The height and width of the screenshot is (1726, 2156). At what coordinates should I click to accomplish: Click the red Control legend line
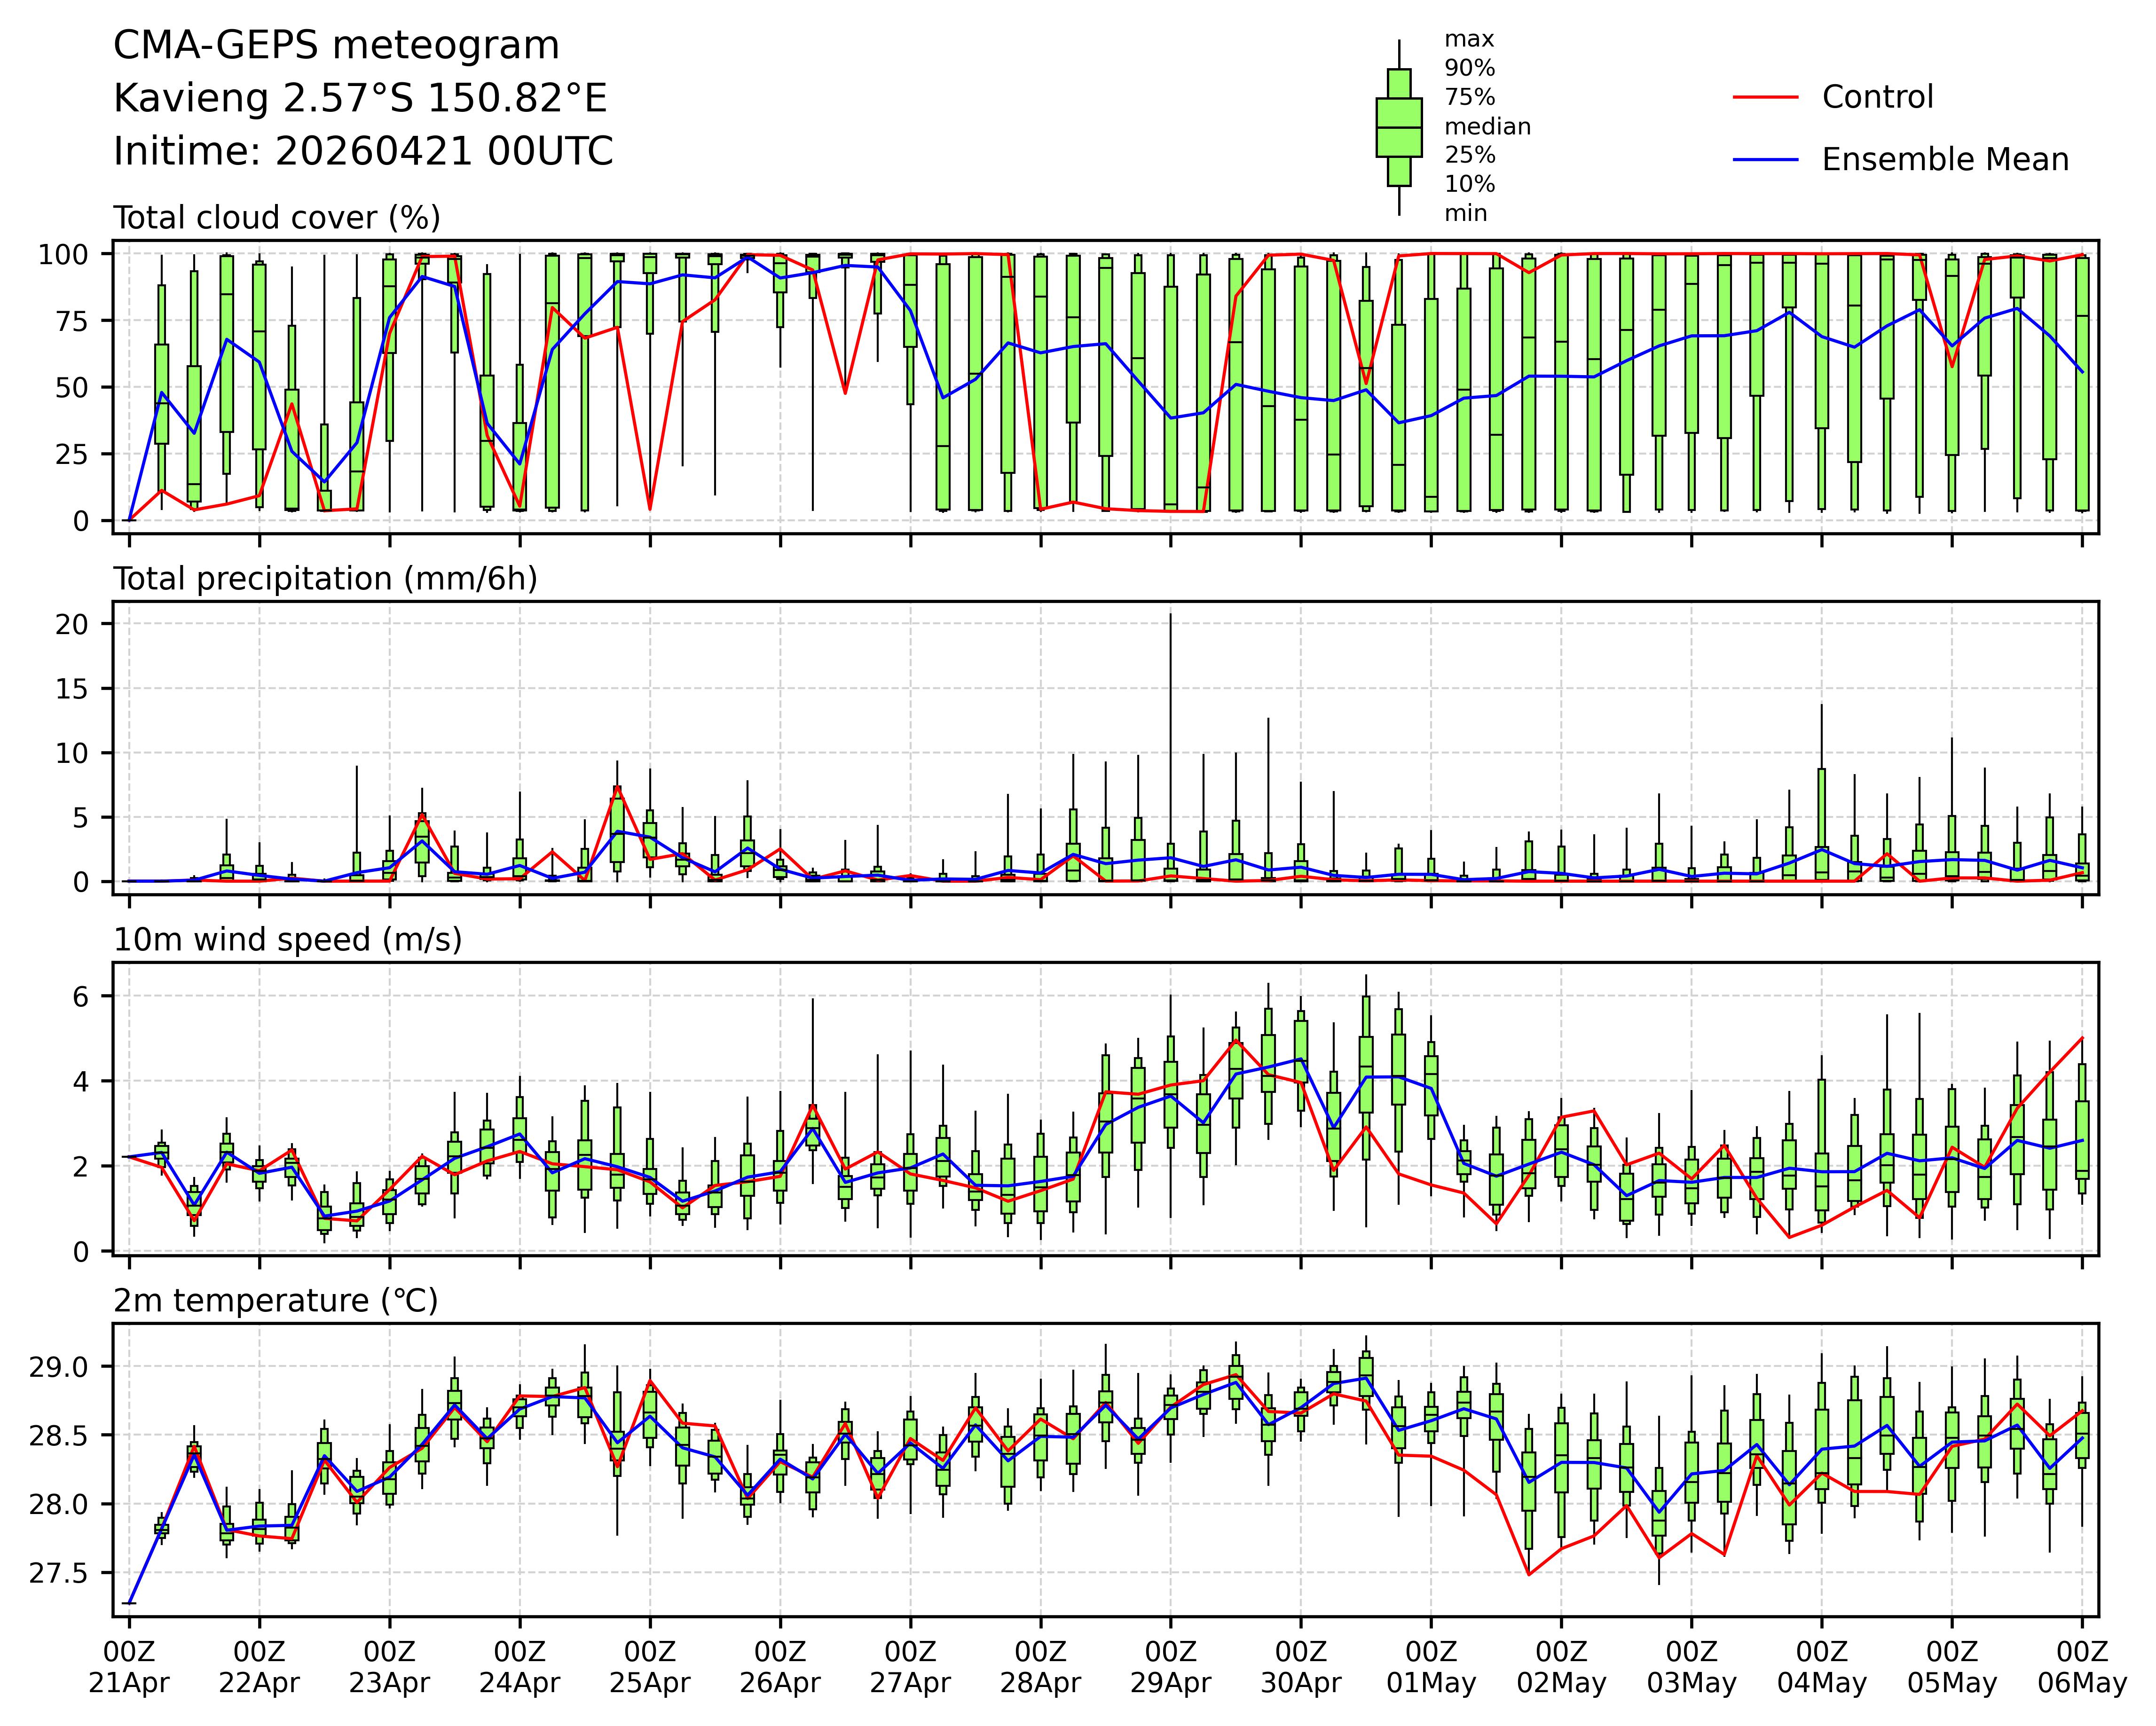[1765, 97]
